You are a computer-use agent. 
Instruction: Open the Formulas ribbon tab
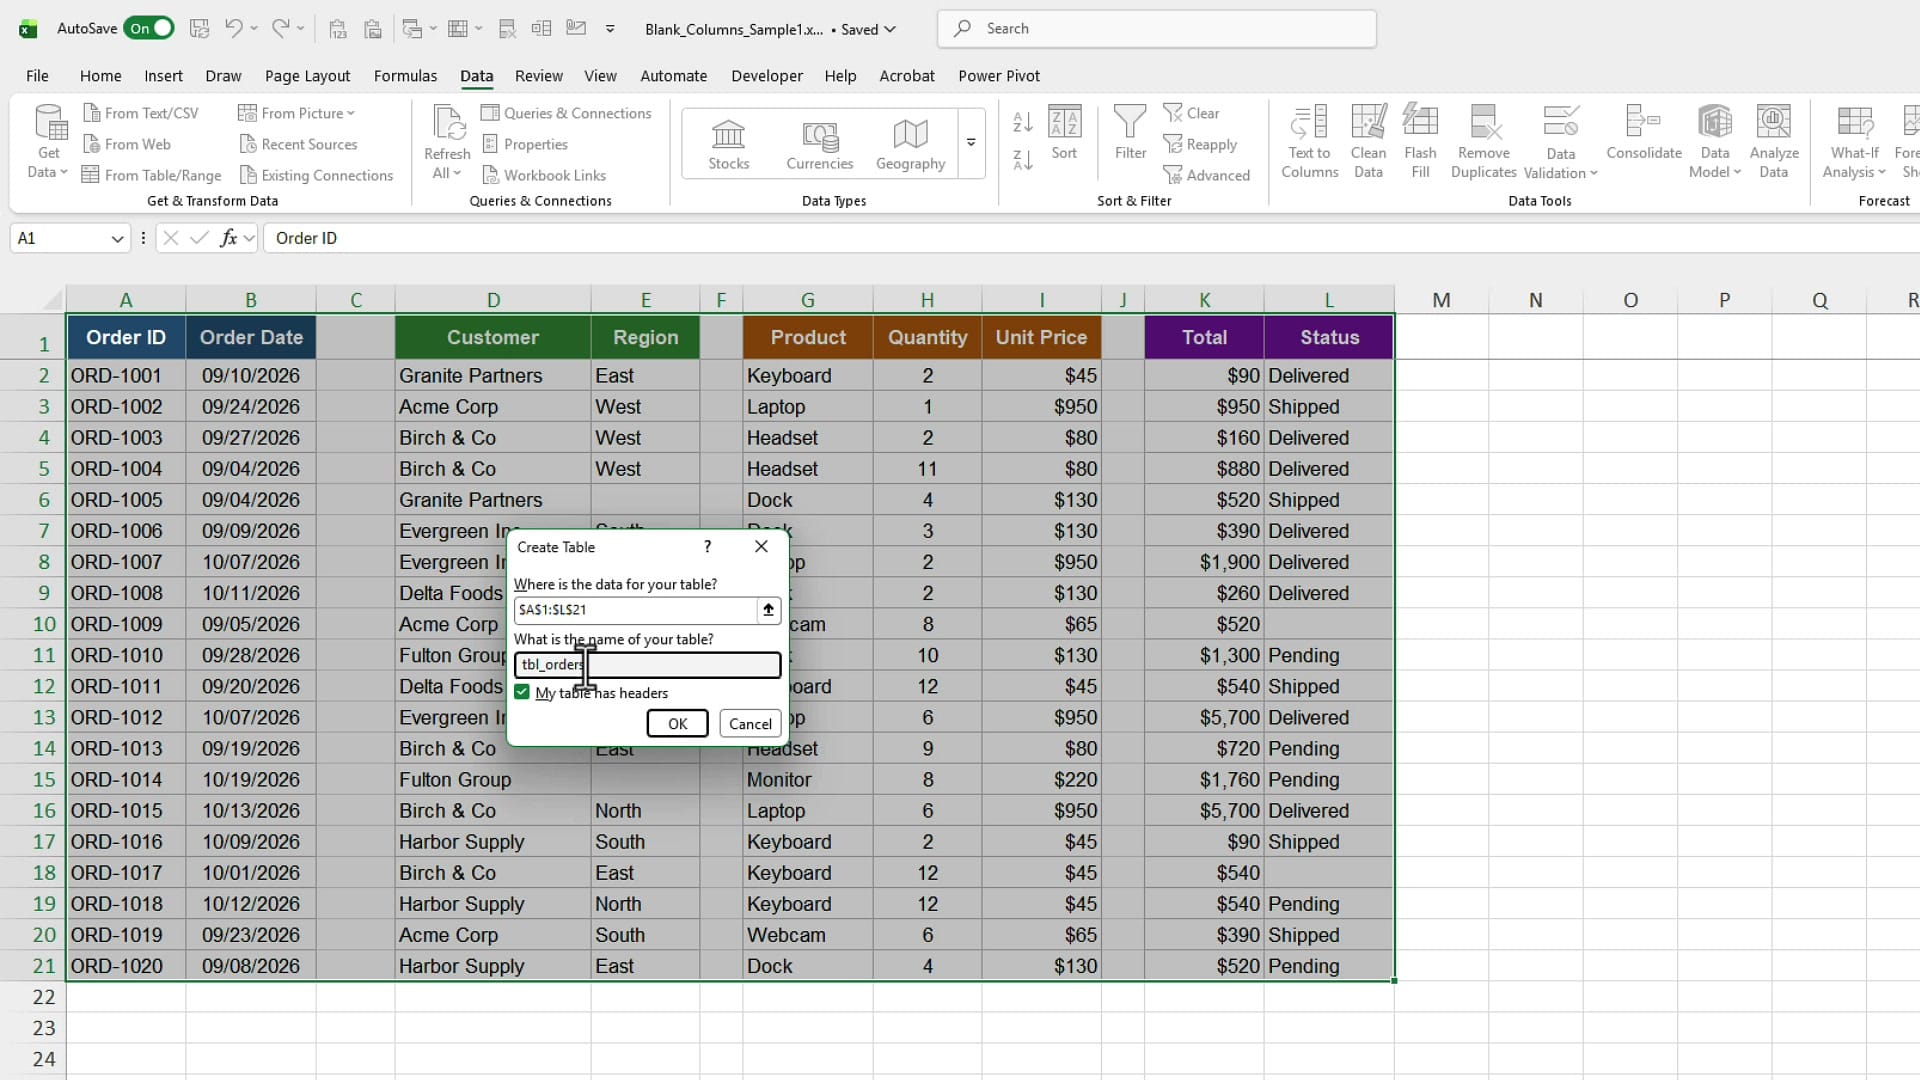pos(405,76)
